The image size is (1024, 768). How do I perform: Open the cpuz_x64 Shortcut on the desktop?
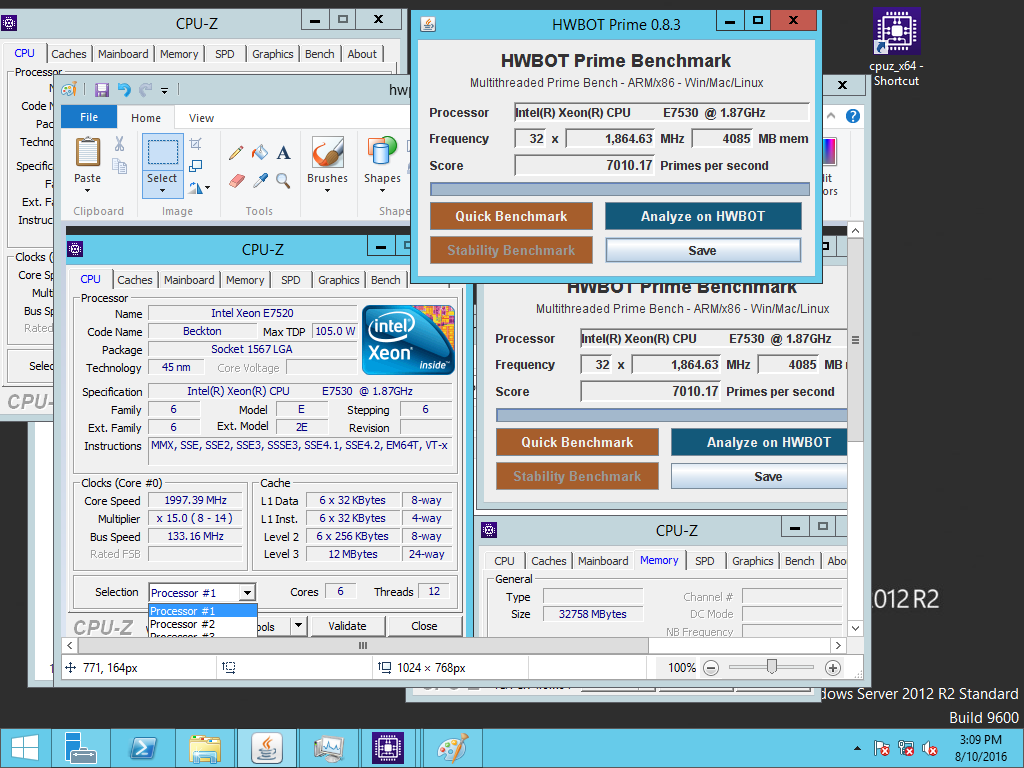click(897, 47)
